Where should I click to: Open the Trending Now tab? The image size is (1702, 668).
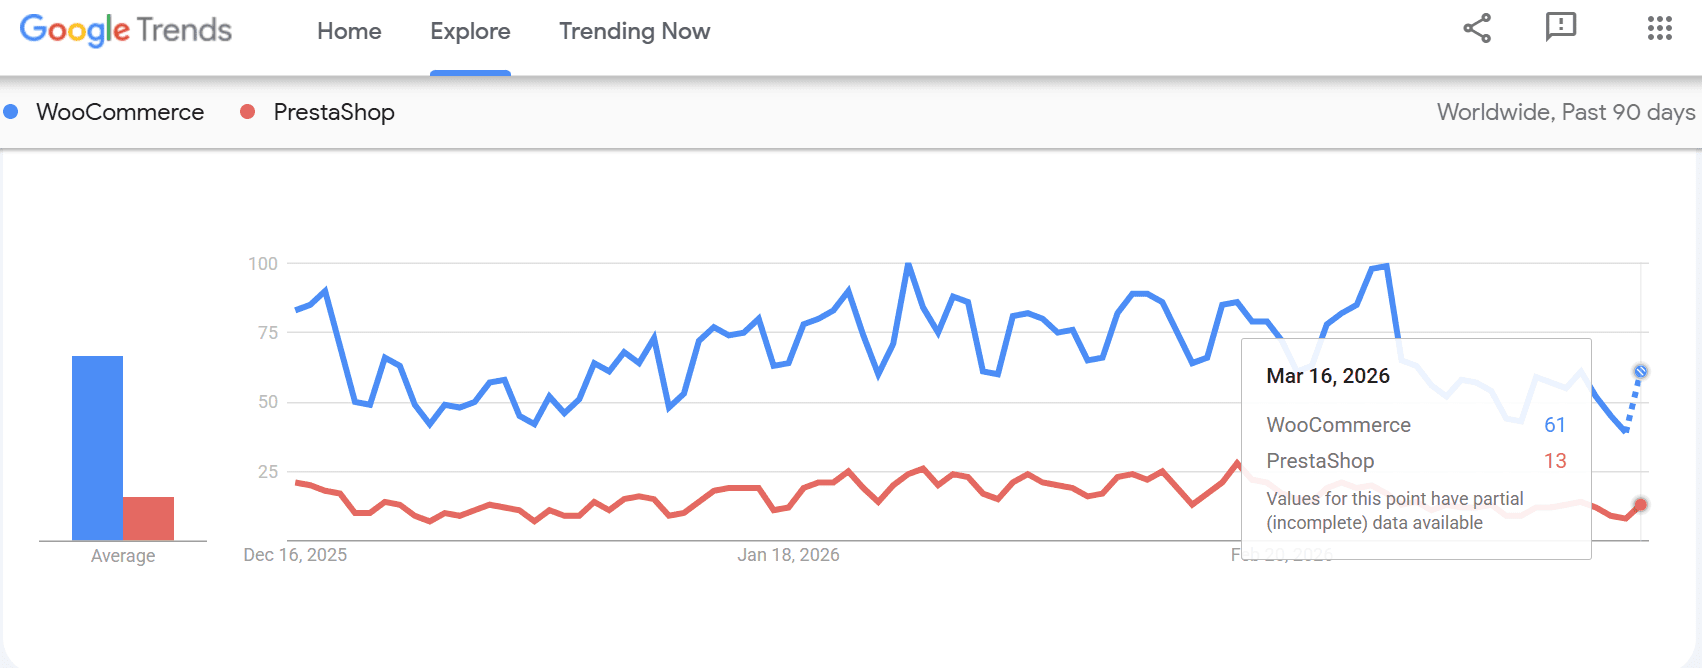pos(634,32)
